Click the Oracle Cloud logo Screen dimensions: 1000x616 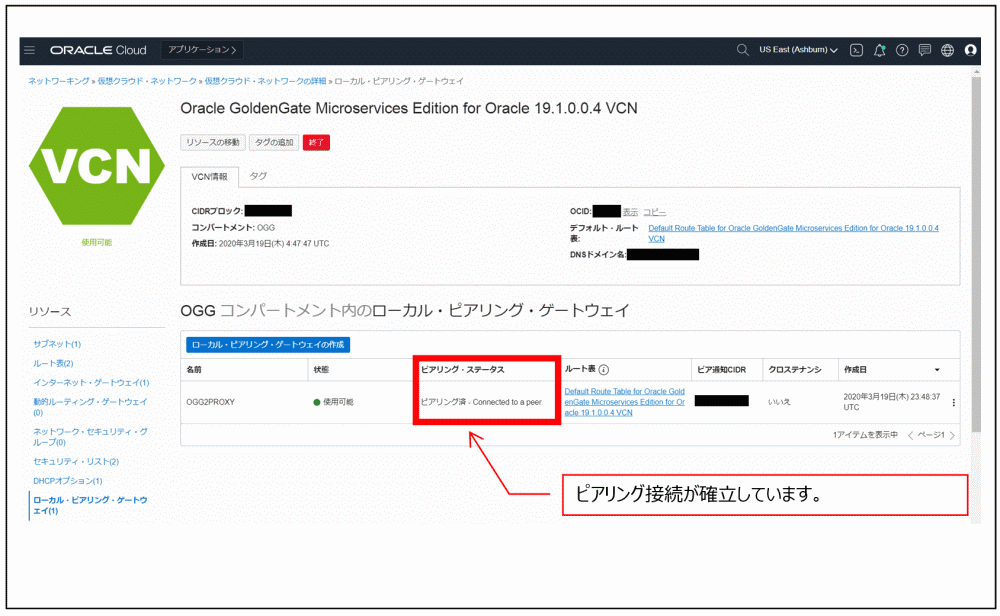[98, 50]
